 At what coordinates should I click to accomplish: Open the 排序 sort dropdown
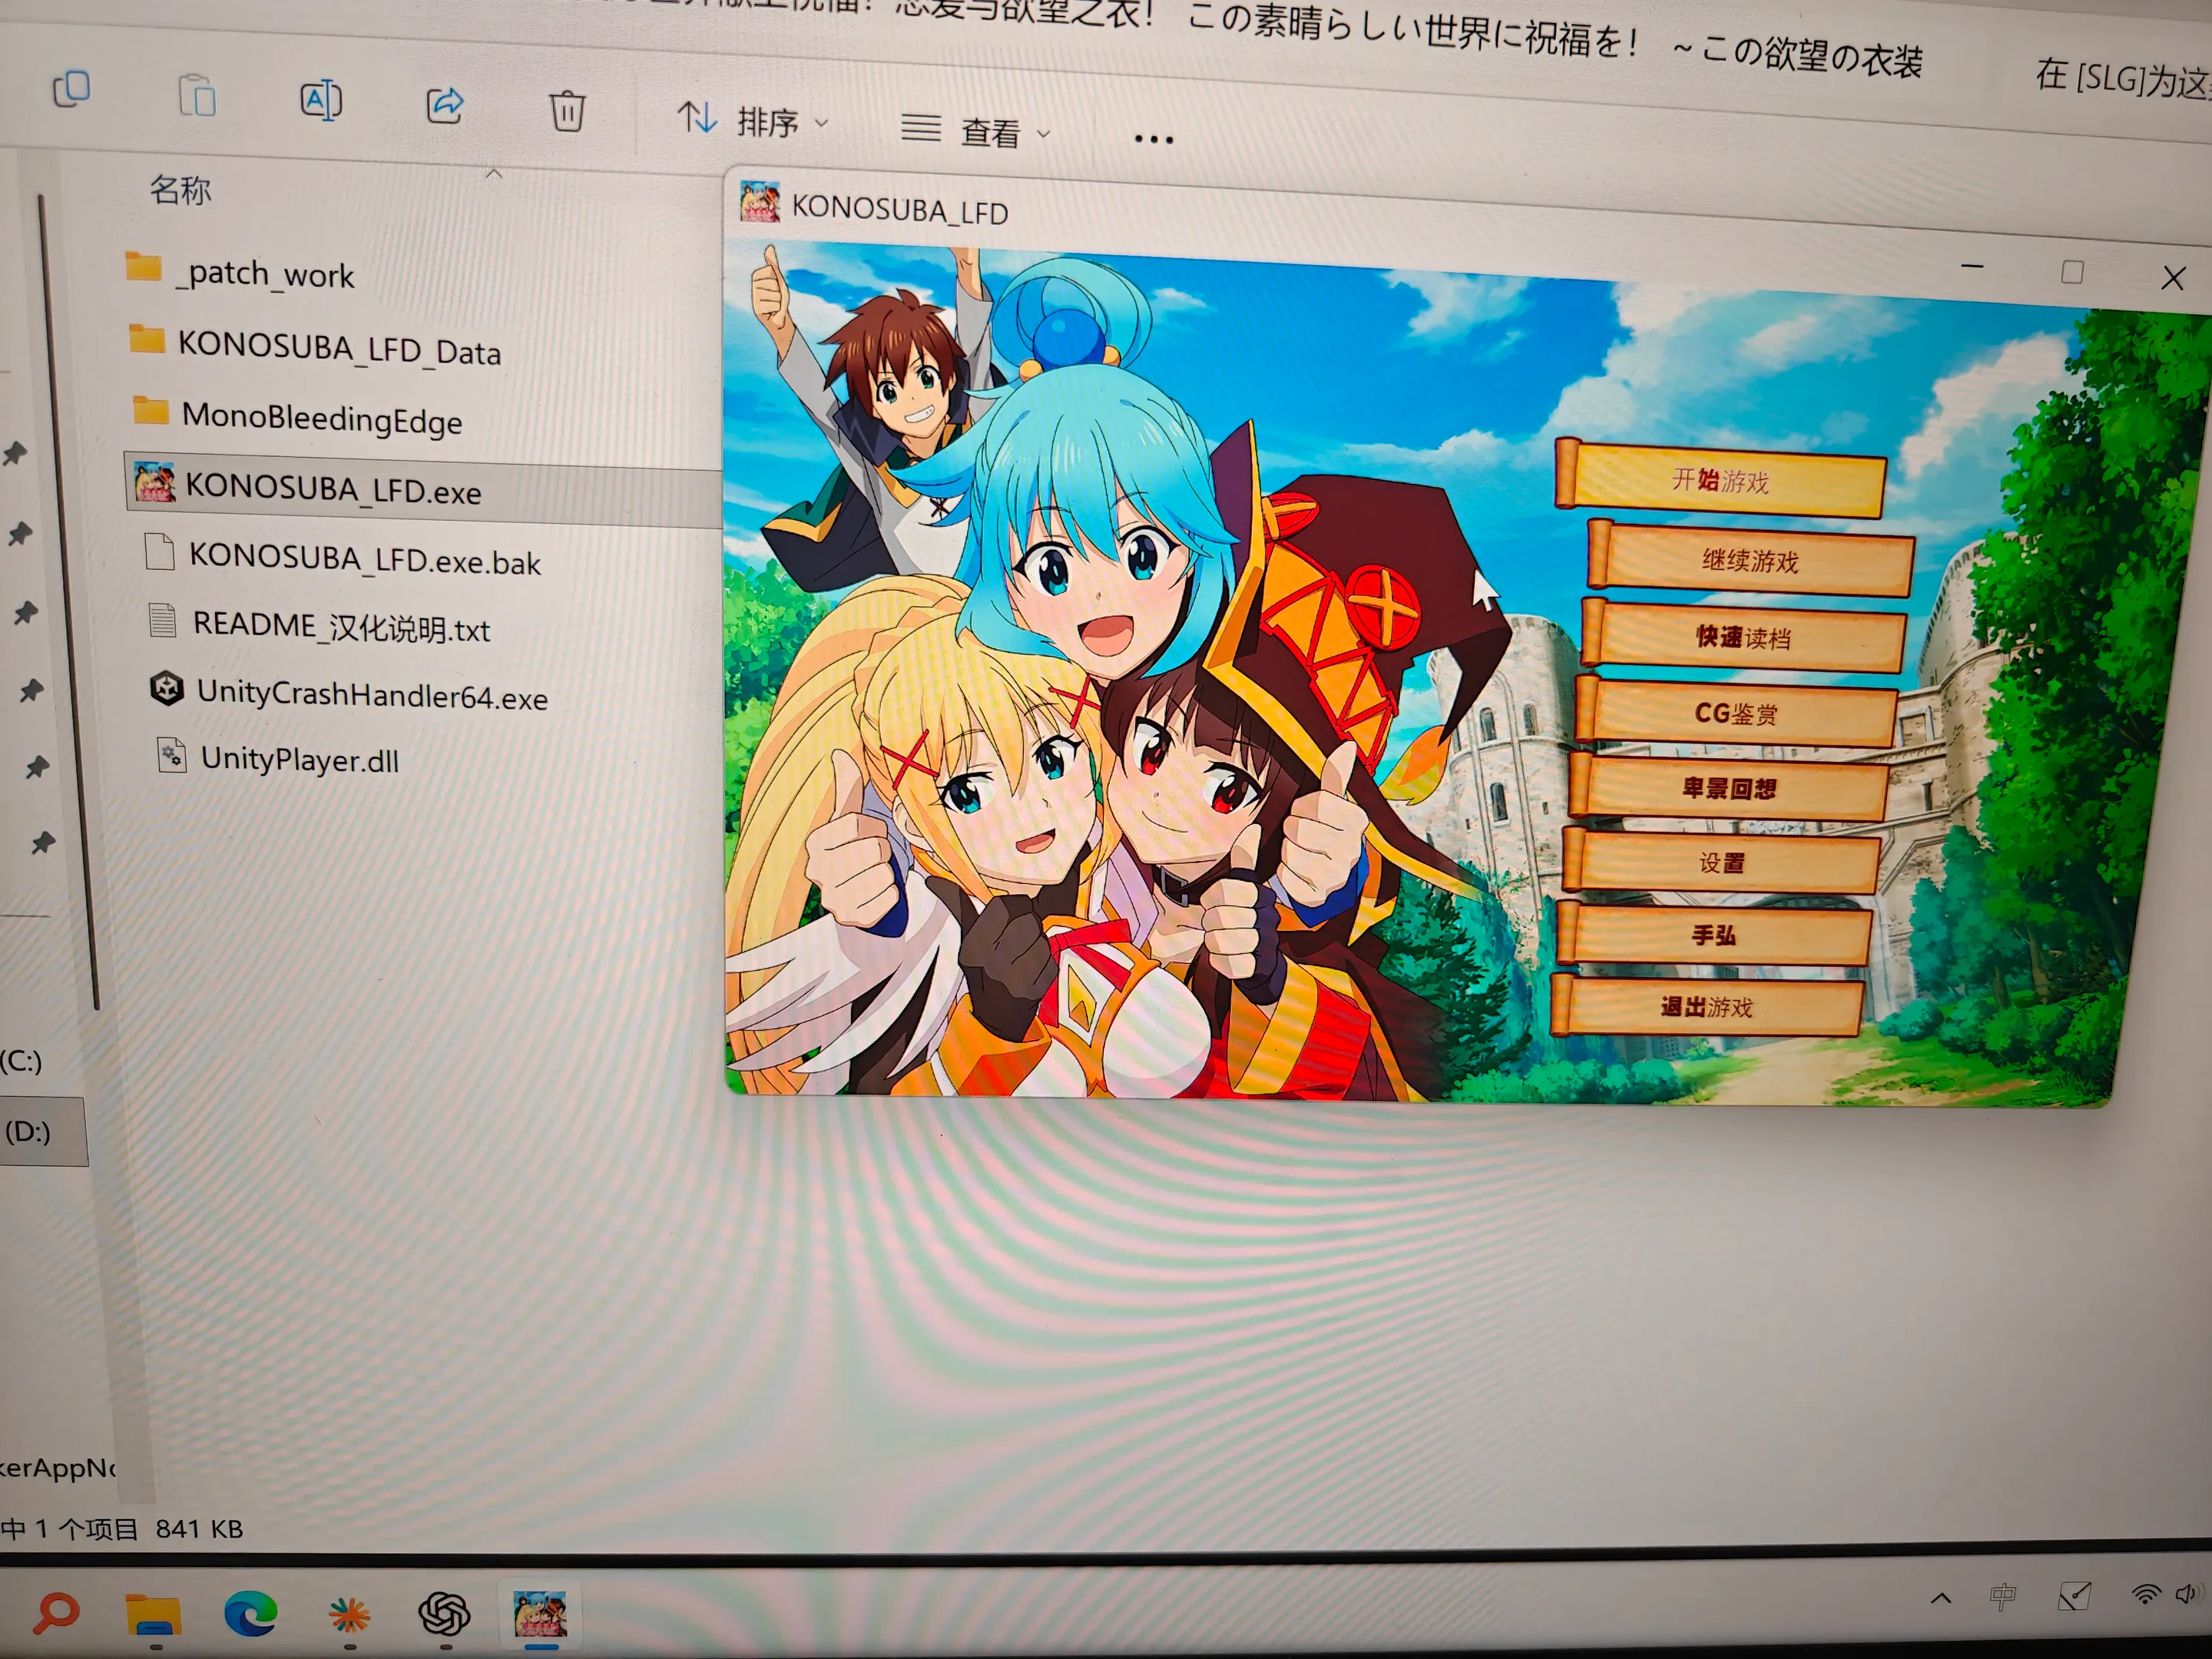pos(754,120)
